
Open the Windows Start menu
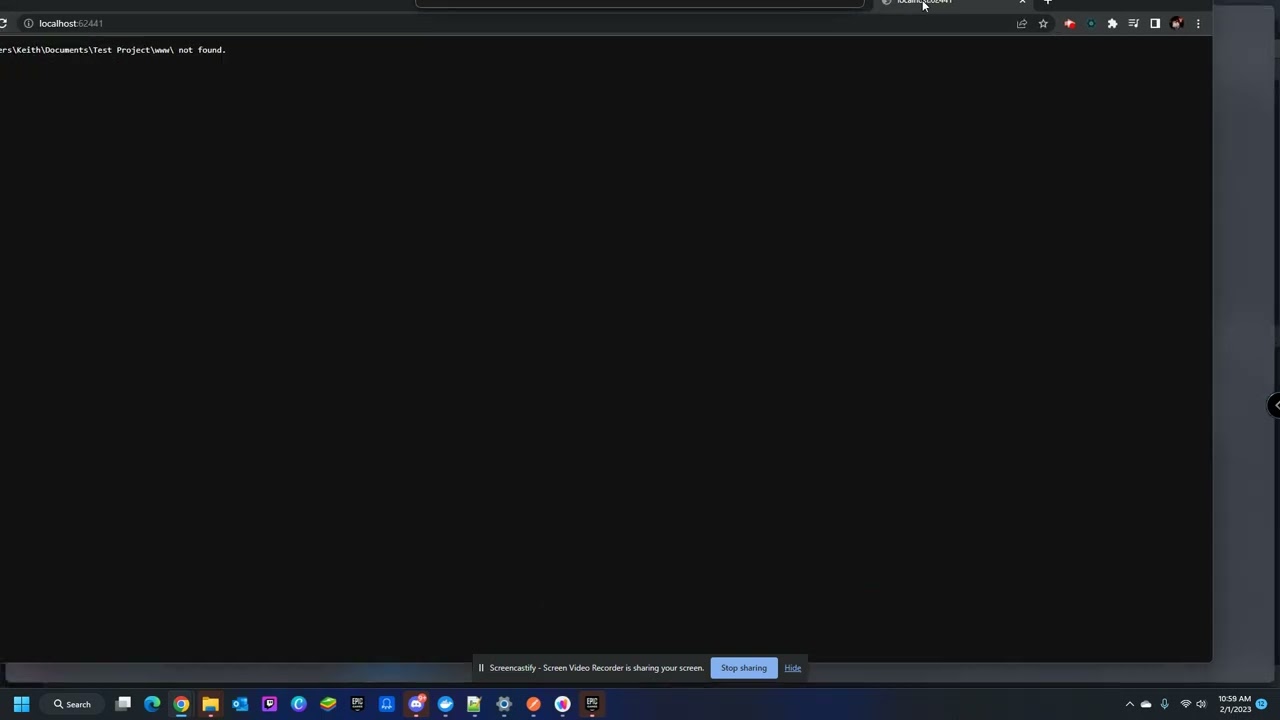[x=21, y=704]
